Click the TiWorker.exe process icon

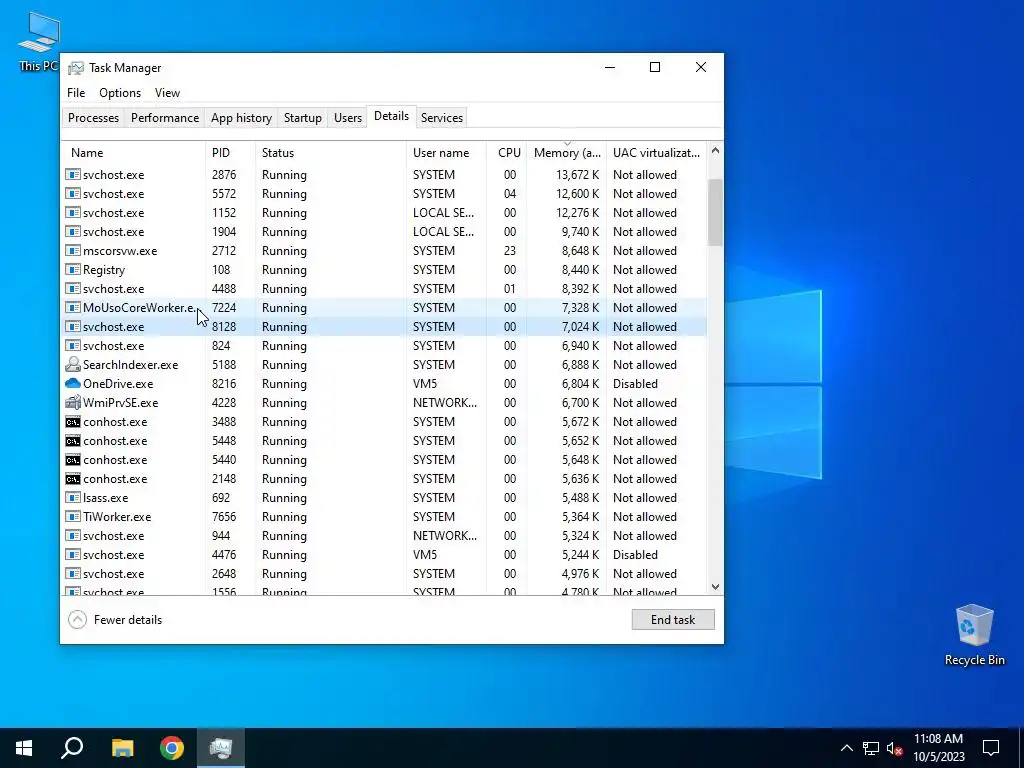tap(72, 517)
